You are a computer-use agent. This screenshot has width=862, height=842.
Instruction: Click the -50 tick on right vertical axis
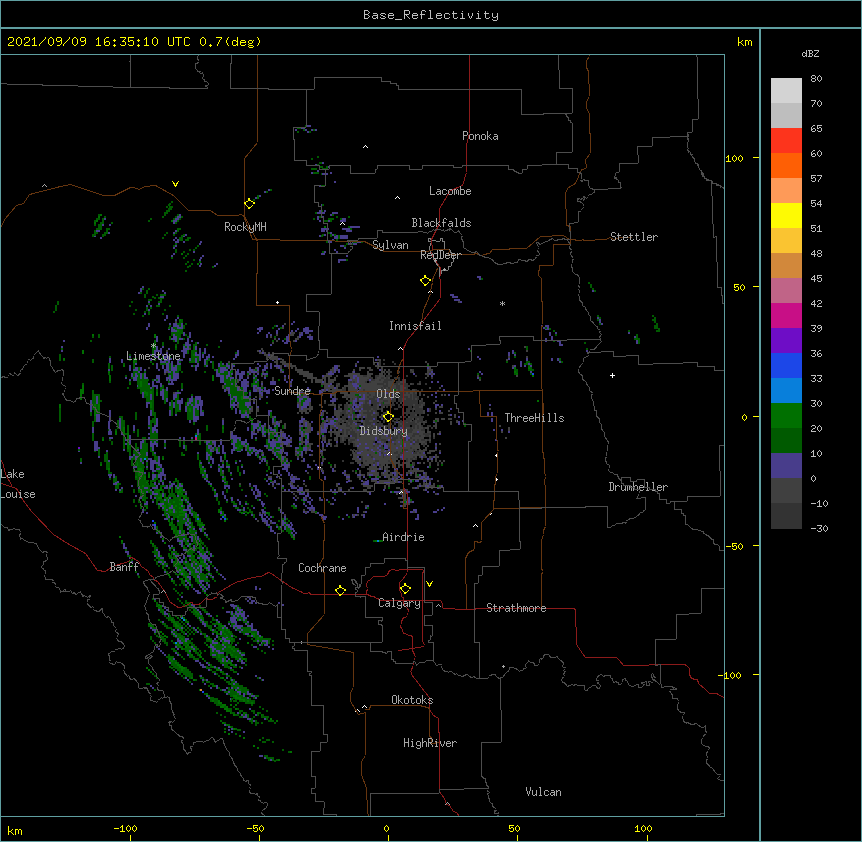[734, 546]
